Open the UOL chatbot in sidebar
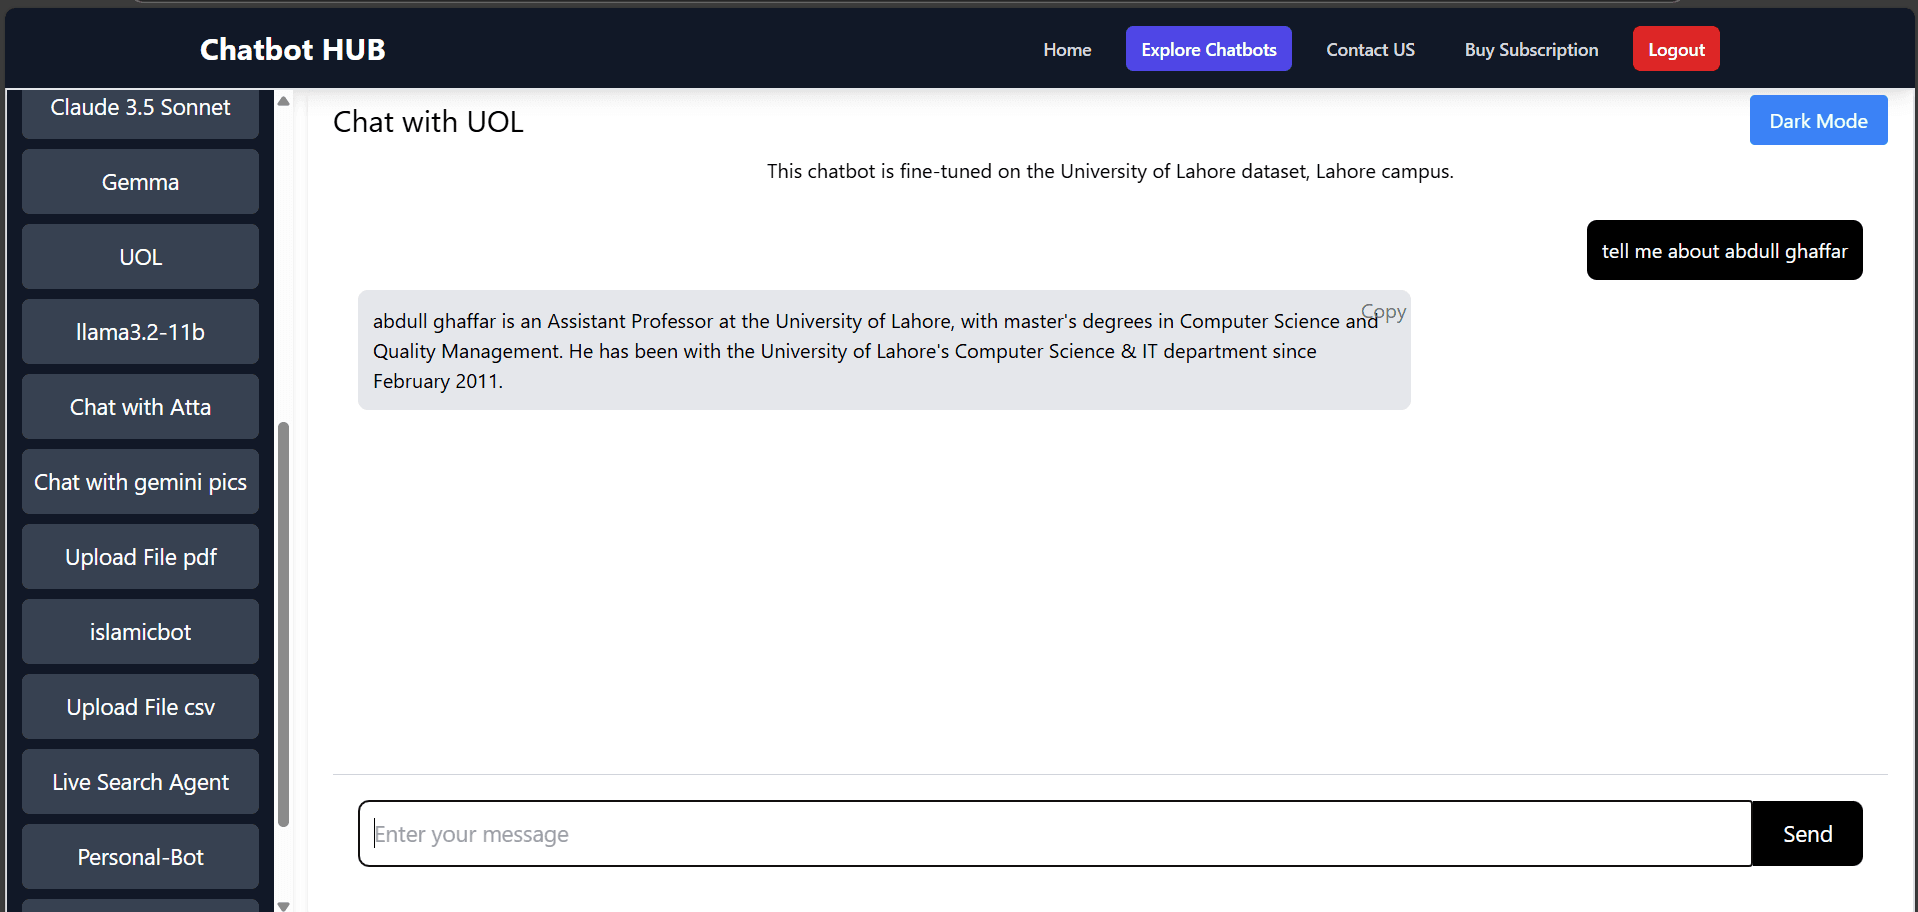Screen dimensions: 1918x912 (140, 257)
